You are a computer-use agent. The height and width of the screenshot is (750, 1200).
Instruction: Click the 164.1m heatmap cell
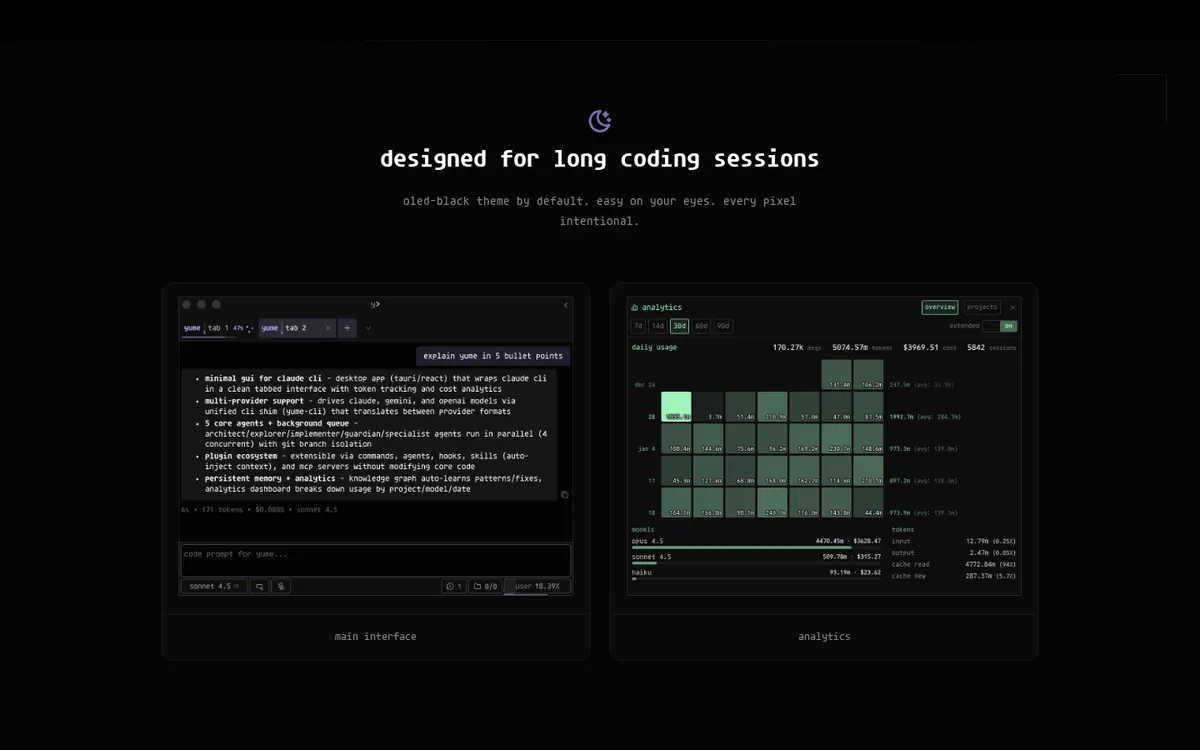(x=676, y=503)
